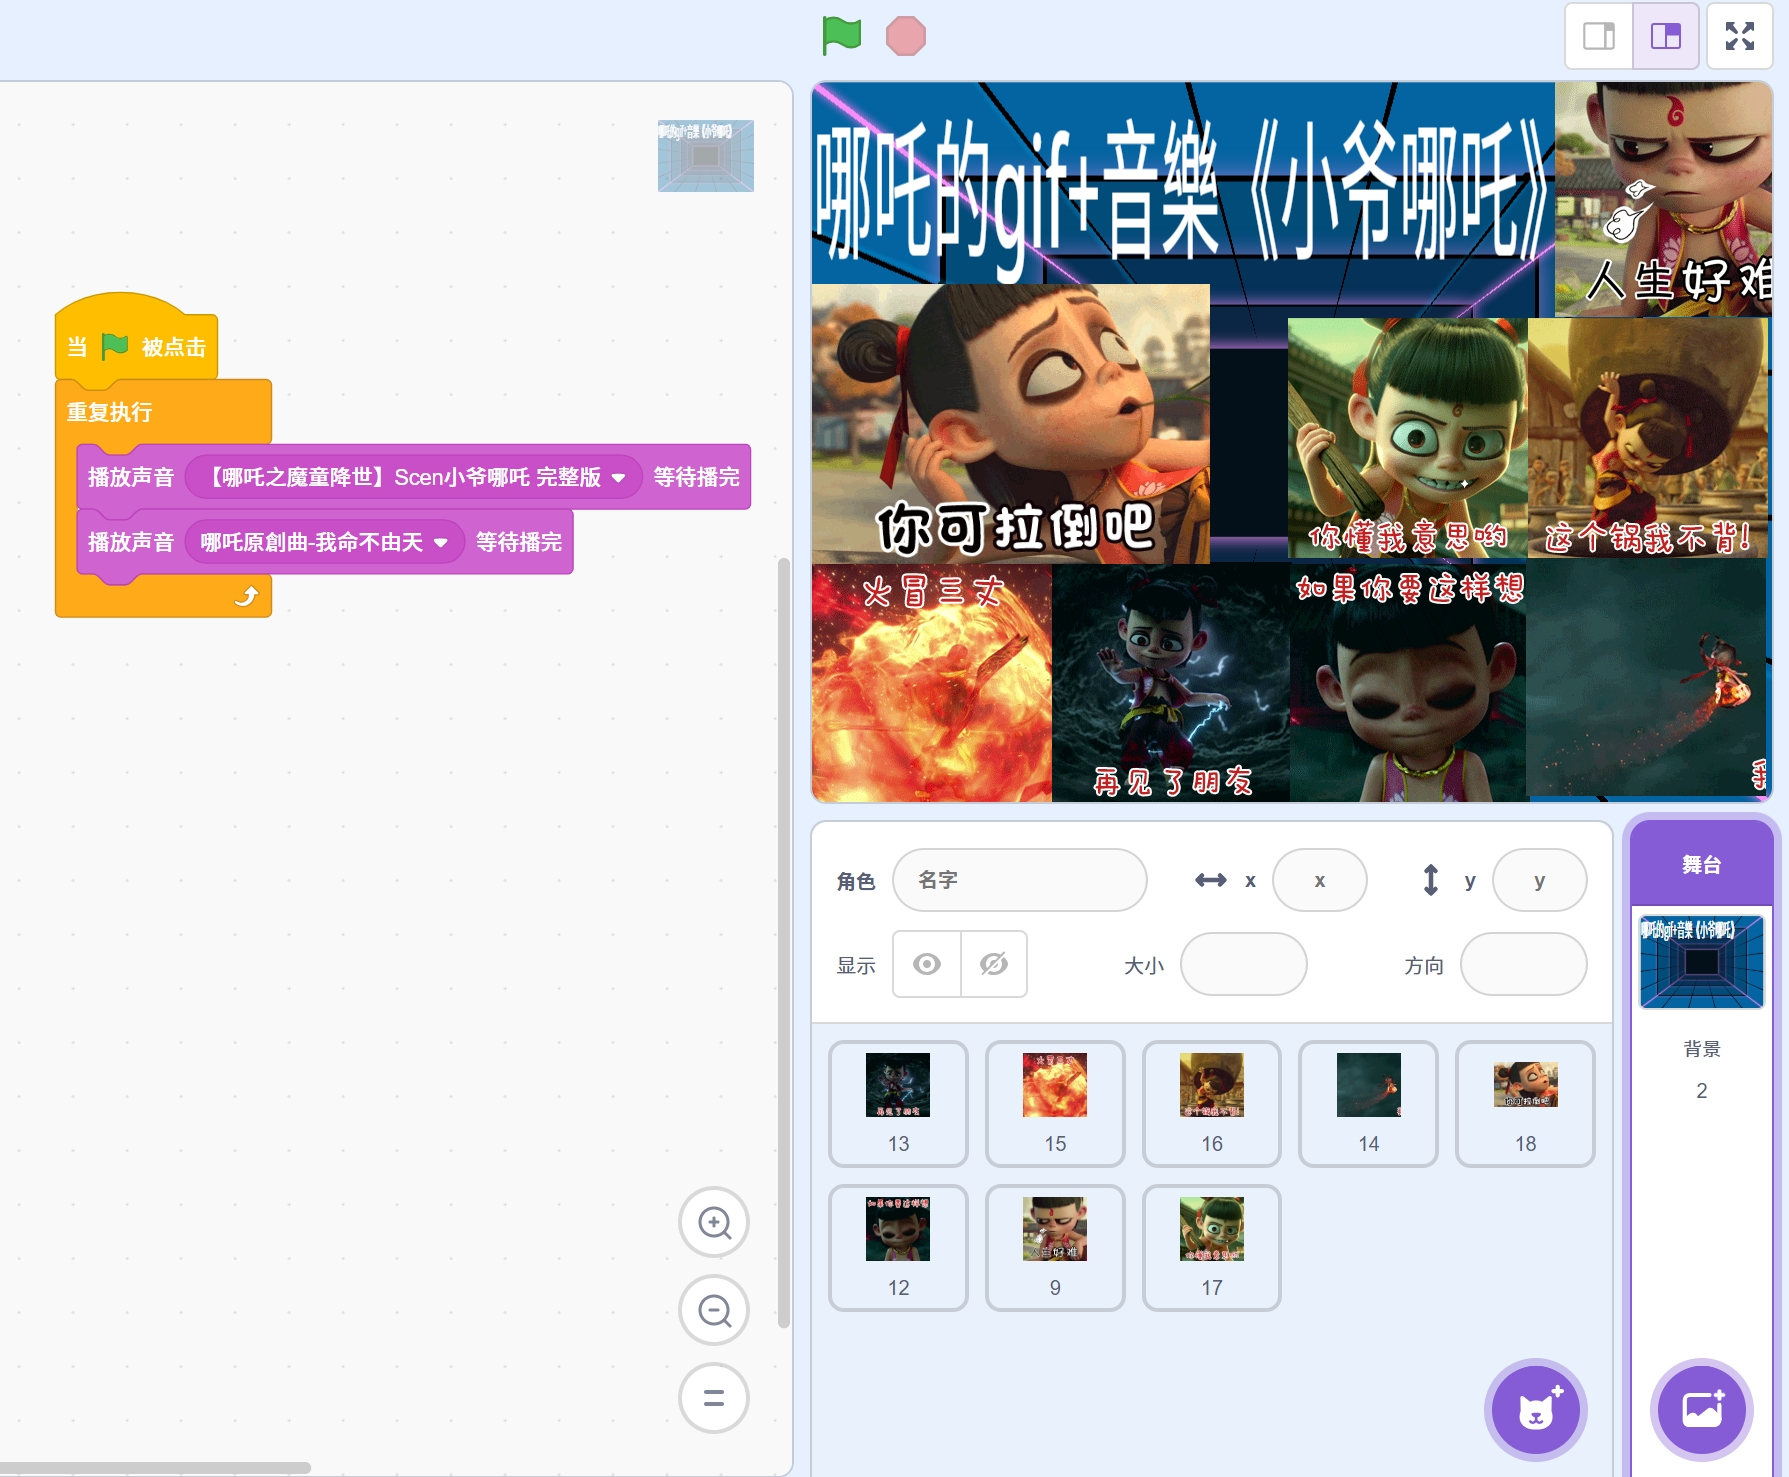The image size is (1789, 1477).
Task: Click the 大小 size input field
Action: point(1243,964)
